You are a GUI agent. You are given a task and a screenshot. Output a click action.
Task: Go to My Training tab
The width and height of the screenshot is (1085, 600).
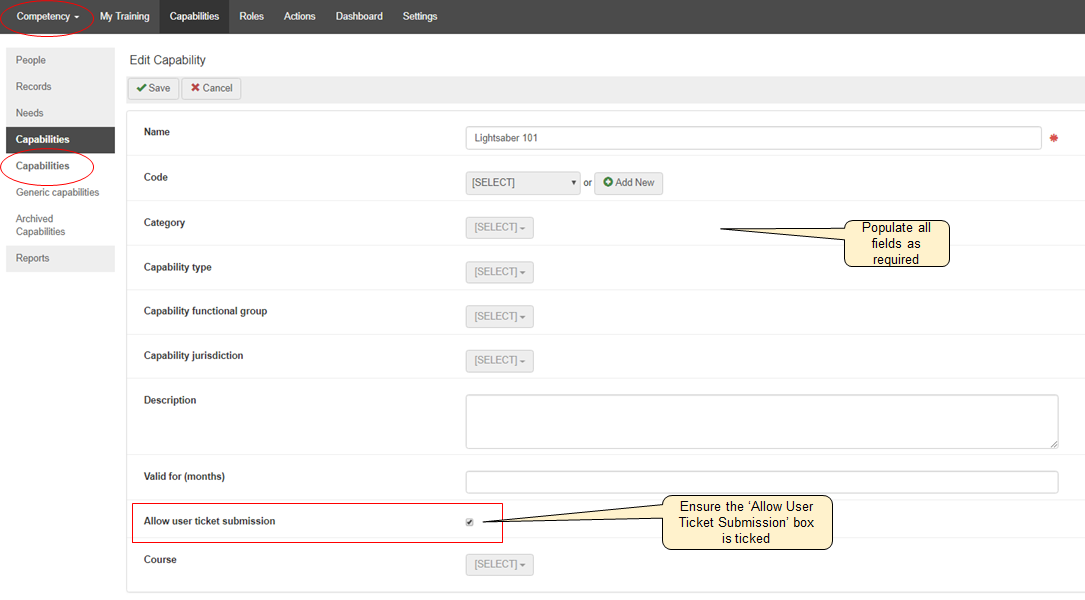coord(124,16)
